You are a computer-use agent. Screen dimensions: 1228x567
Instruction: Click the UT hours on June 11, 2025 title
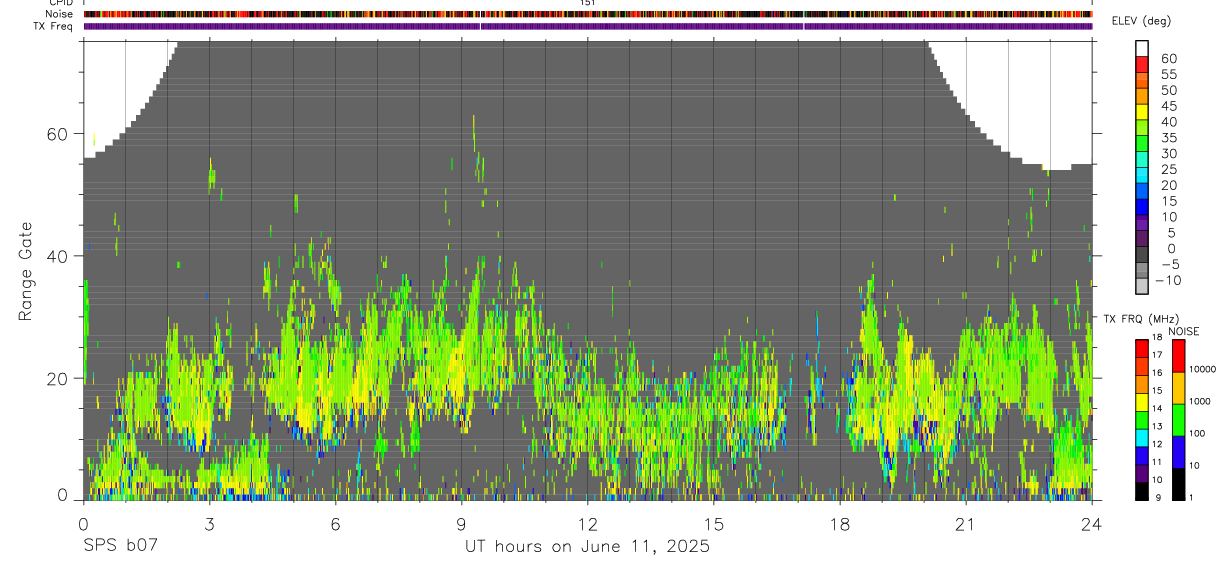pyautogui.click(x=587, y=547)
